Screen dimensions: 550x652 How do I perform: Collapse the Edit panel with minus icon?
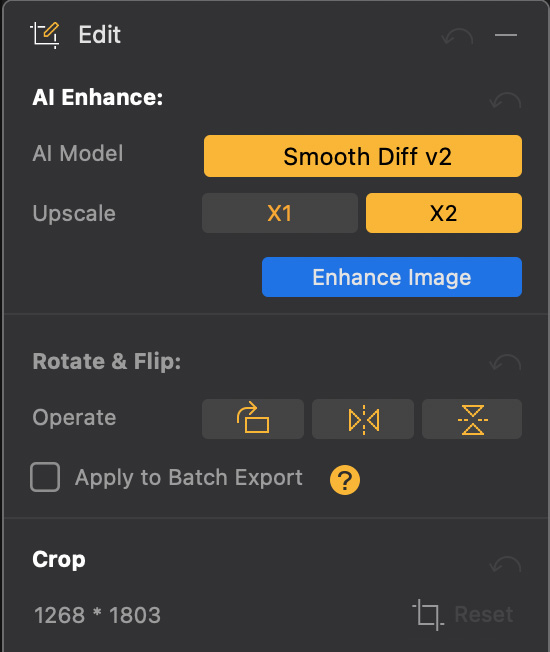point(506,35)
